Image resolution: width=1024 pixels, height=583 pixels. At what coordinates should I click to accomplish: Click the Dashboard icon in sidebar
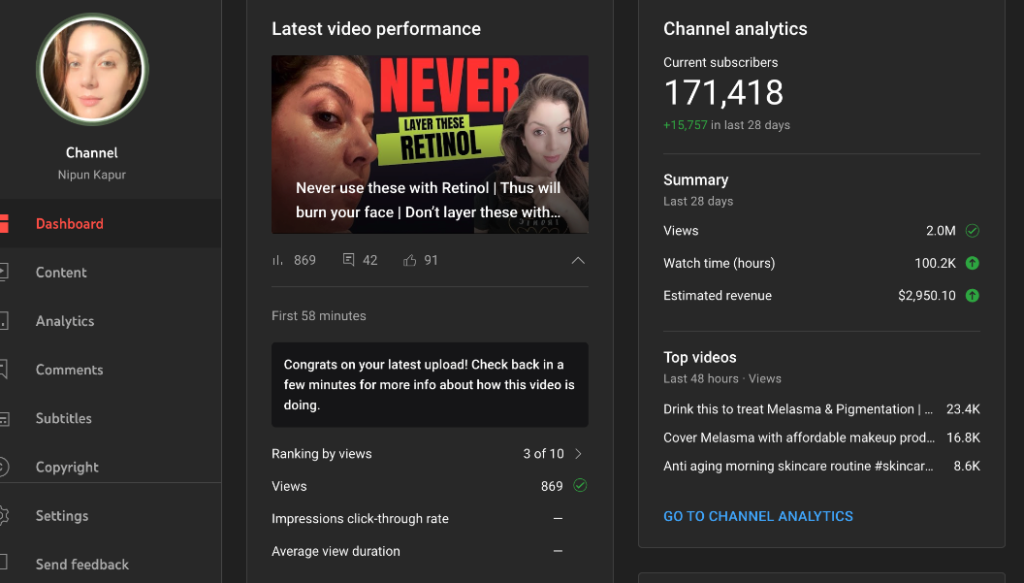(x=4, y=224)
